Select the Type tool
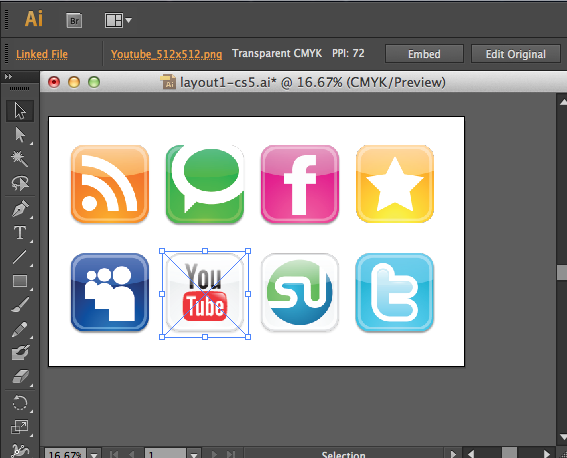The image size is (567, 458). (x=20, y=233)
